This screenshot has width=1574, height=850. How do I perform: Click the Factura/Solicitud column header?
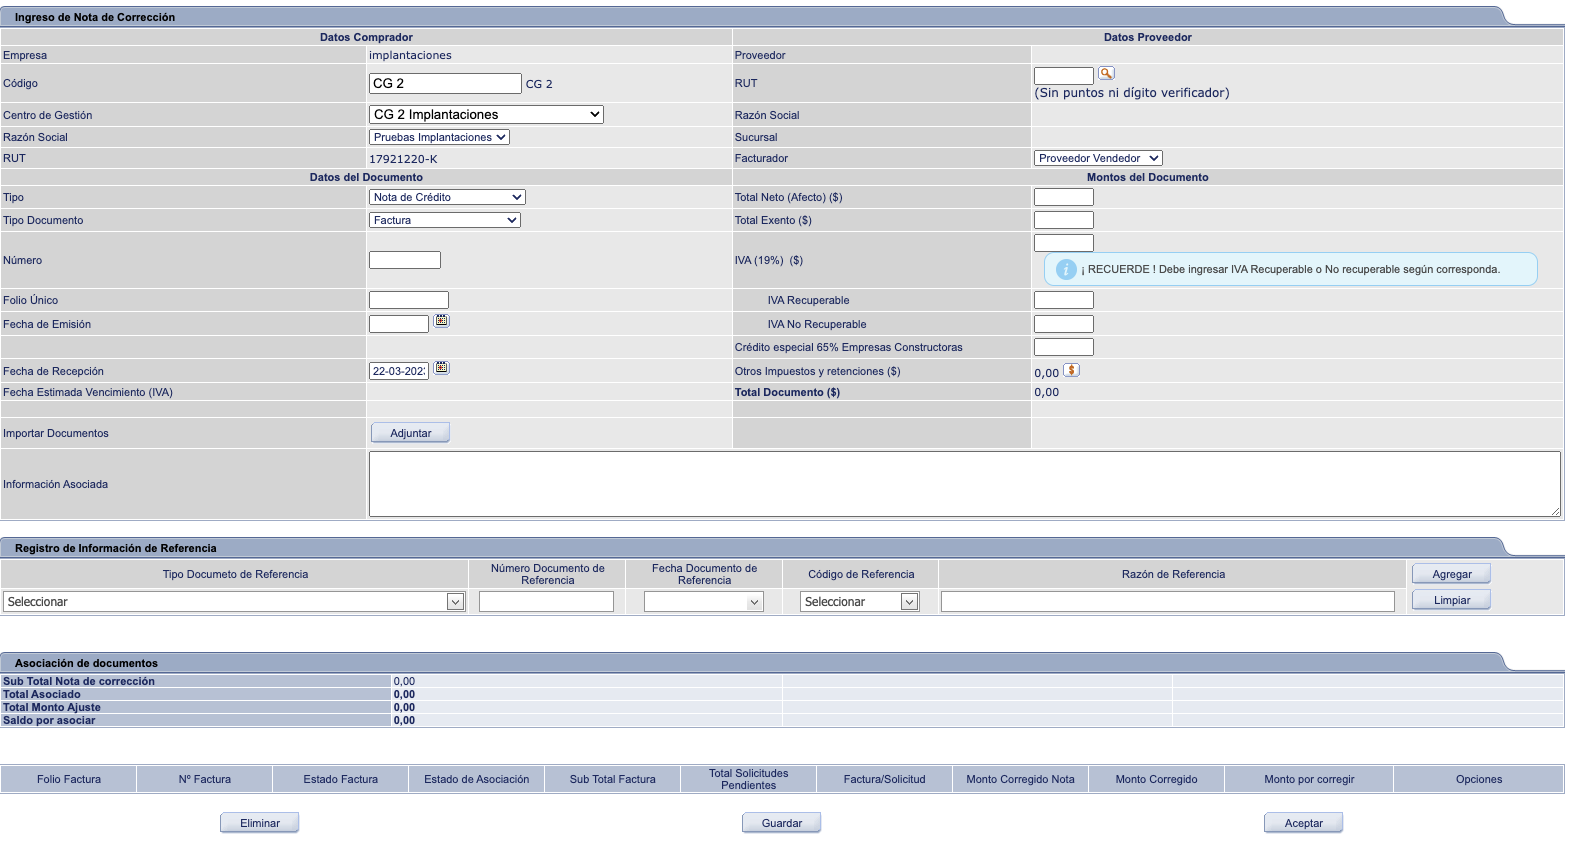[x=885, y=779]
